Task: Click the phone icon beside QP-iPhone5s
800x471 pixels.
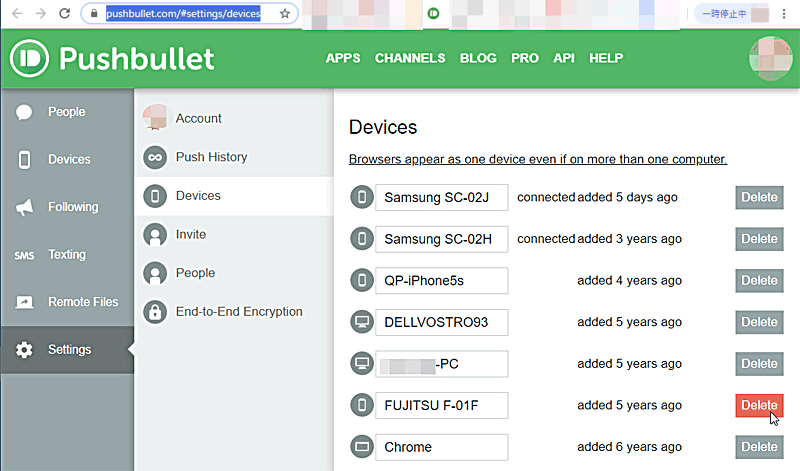Action: (x=362, y=280)
